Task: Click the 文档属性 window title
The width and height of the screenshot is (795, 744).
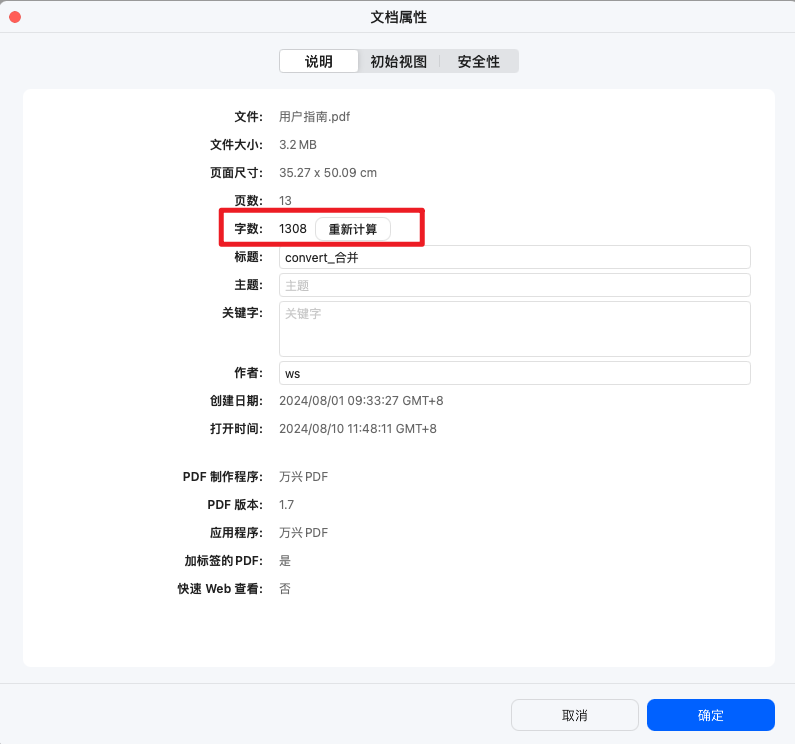Action: point(398,17)
